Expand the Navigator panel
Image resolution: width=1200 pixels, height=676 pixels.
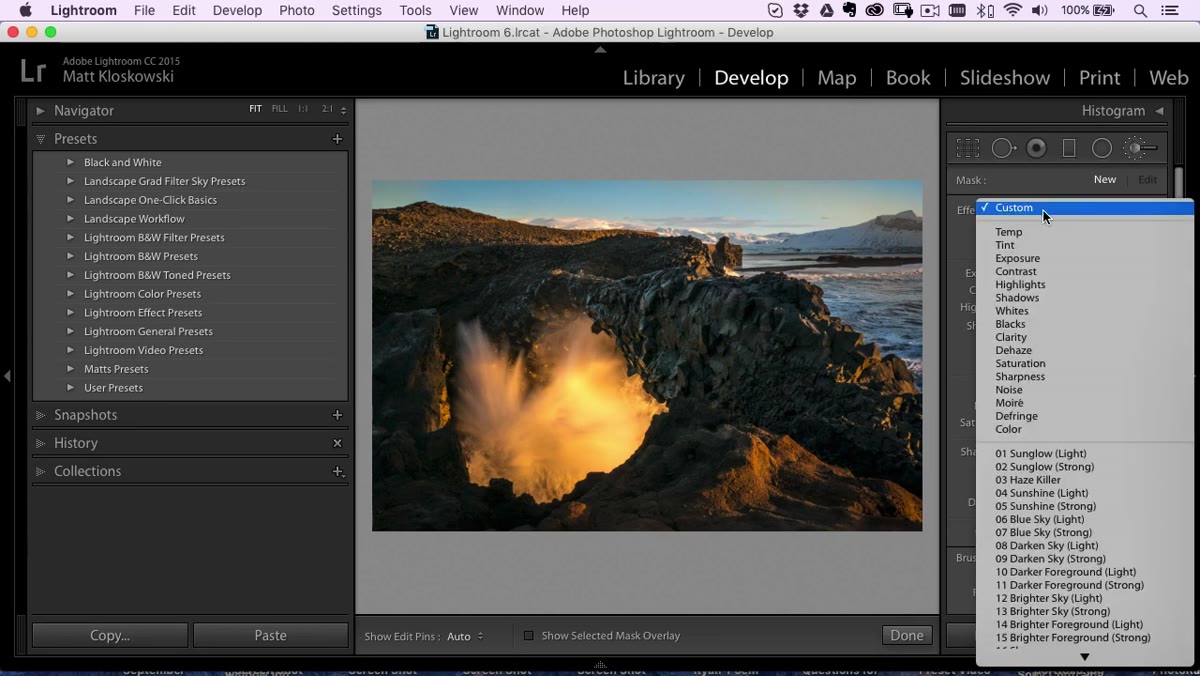point(40,111)
